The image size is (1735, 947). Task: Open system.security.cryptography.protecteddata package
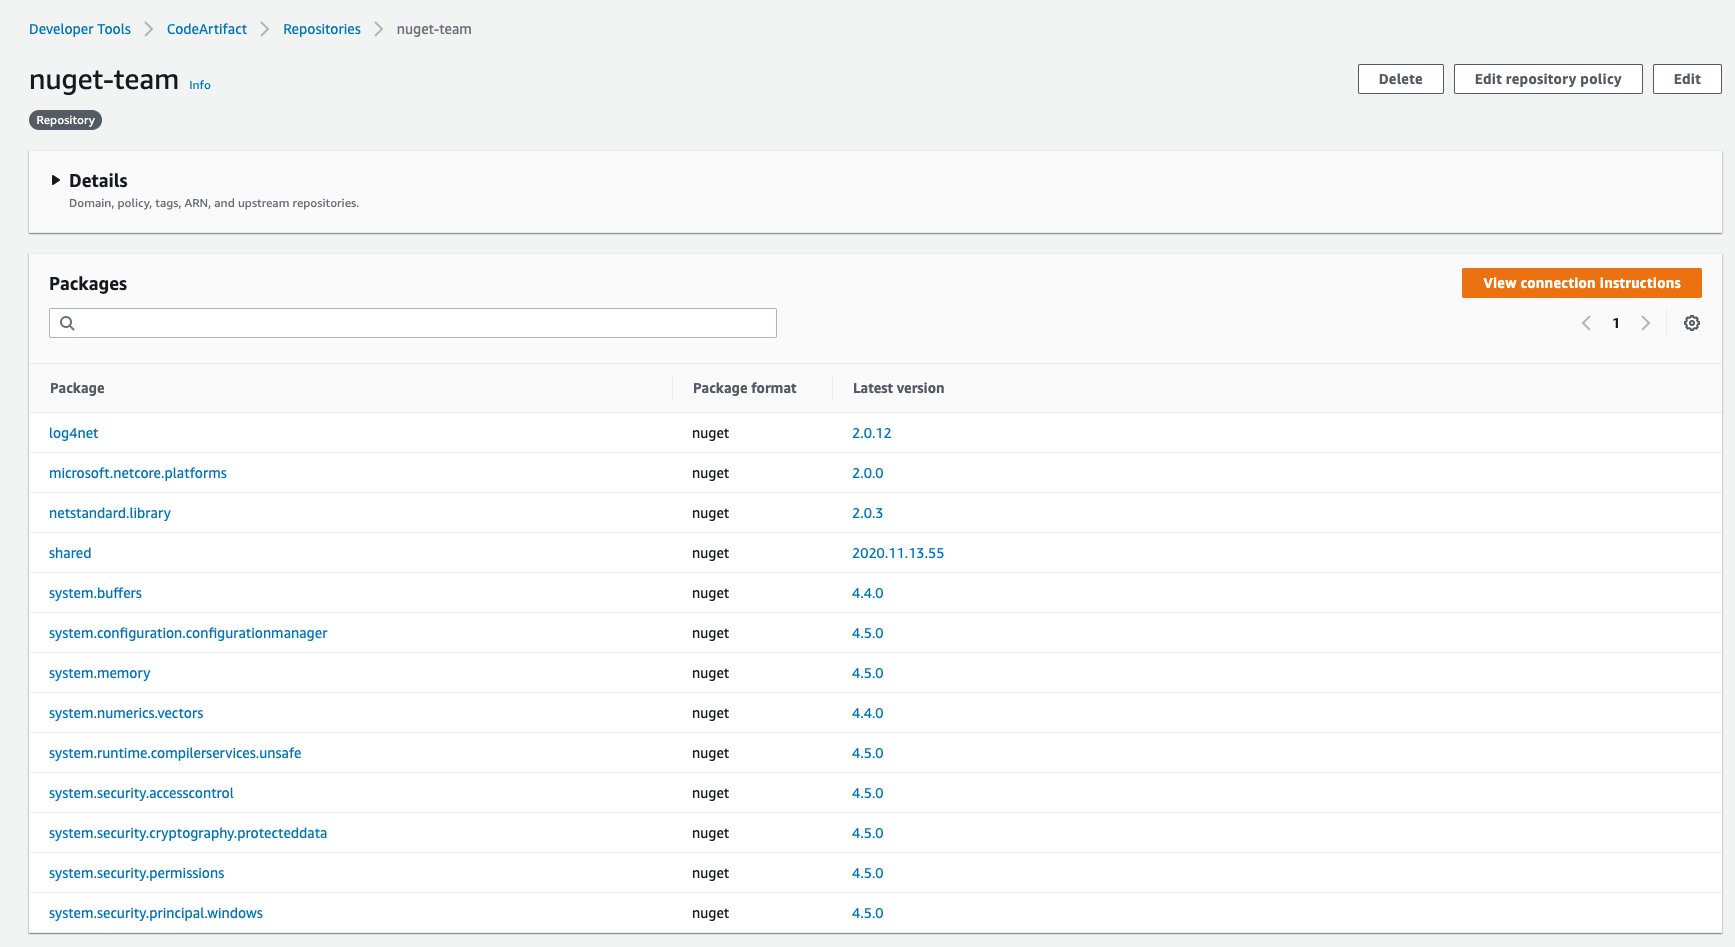[x=188, y=832]
